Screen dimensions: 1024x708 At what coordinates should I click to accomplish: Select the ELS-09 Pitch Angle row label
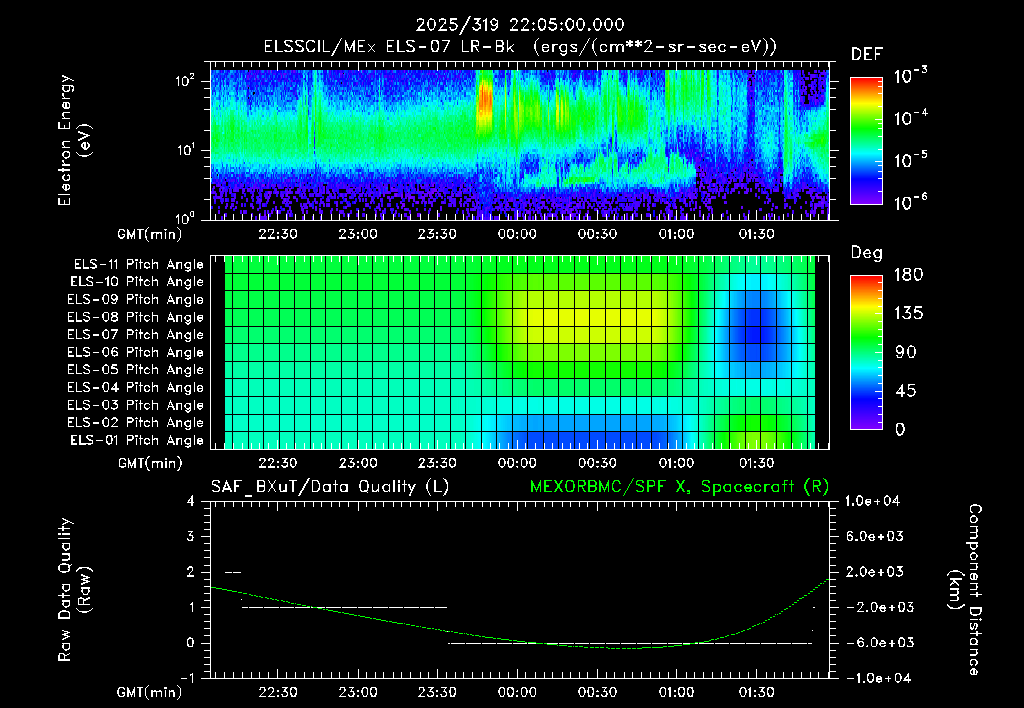pyautogui.click(x=136, y=300)
